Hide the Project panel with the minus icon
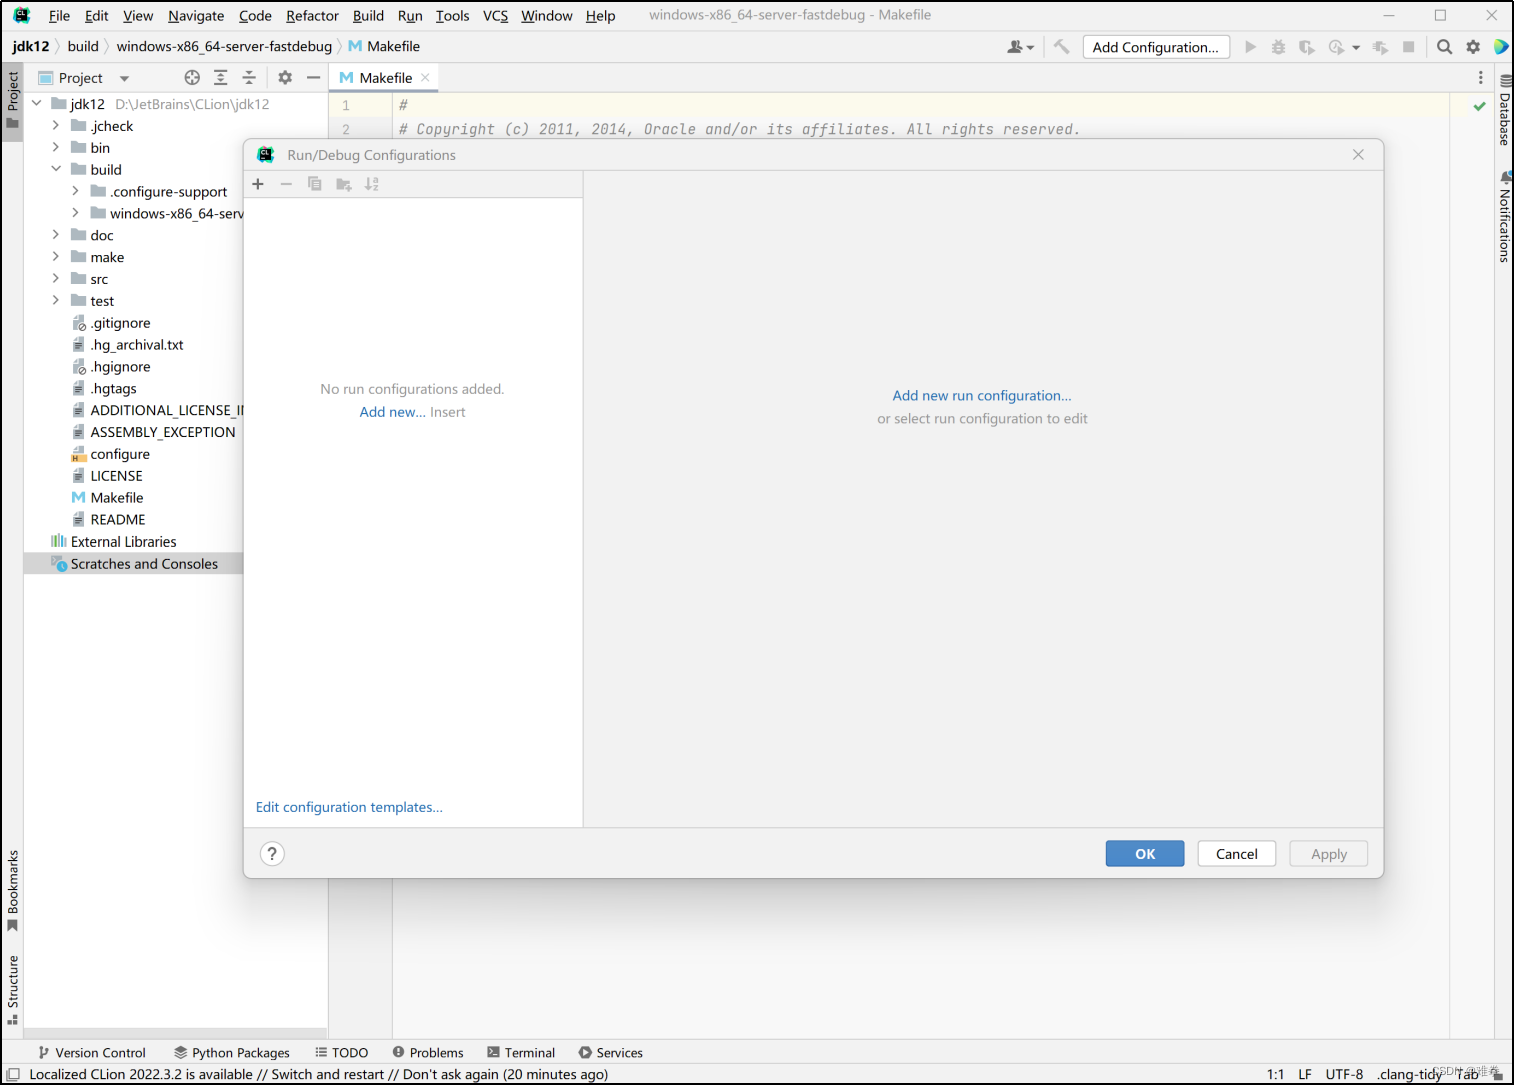The width and height of the screenshot is (1515, 1086). click(313, 78)
